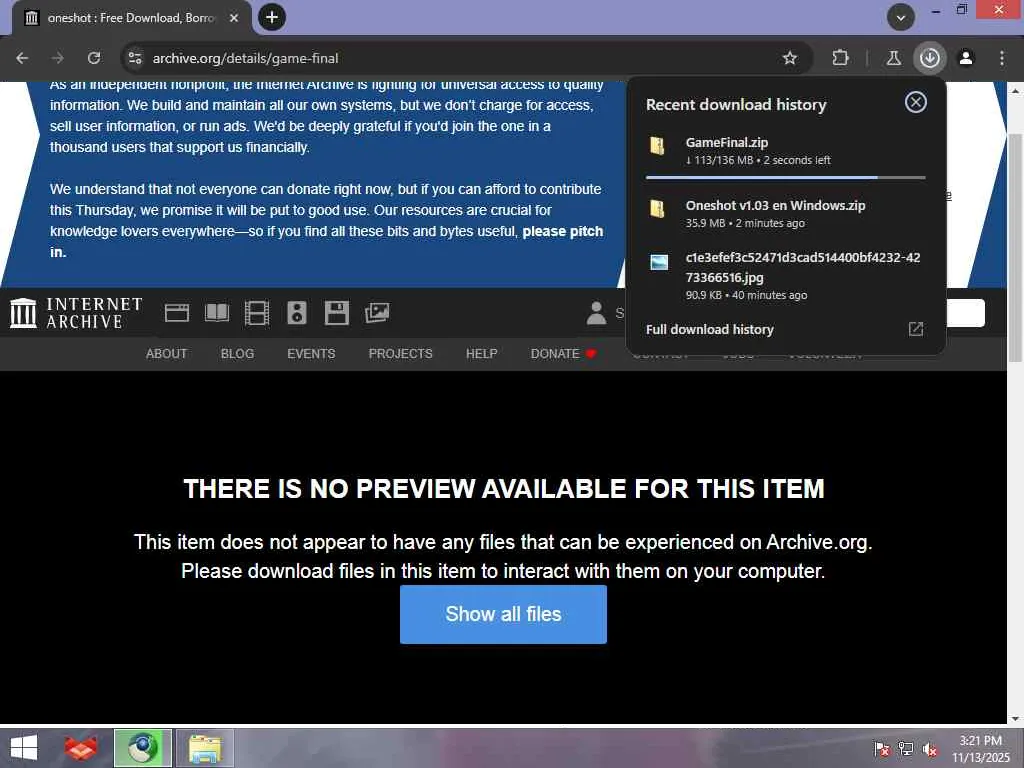Screen dimensions: 1024x768
Task: Open the tab search dropdown arrow
Action: point(901,18)
